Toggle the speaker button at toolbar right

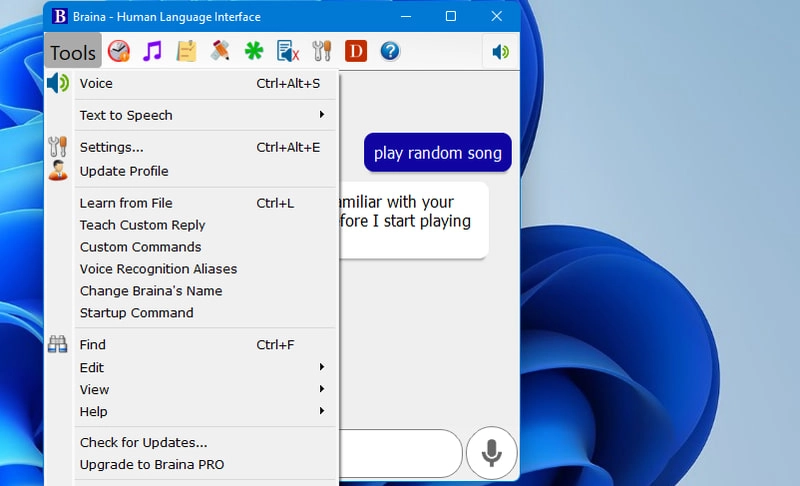(x=500, y=51)
